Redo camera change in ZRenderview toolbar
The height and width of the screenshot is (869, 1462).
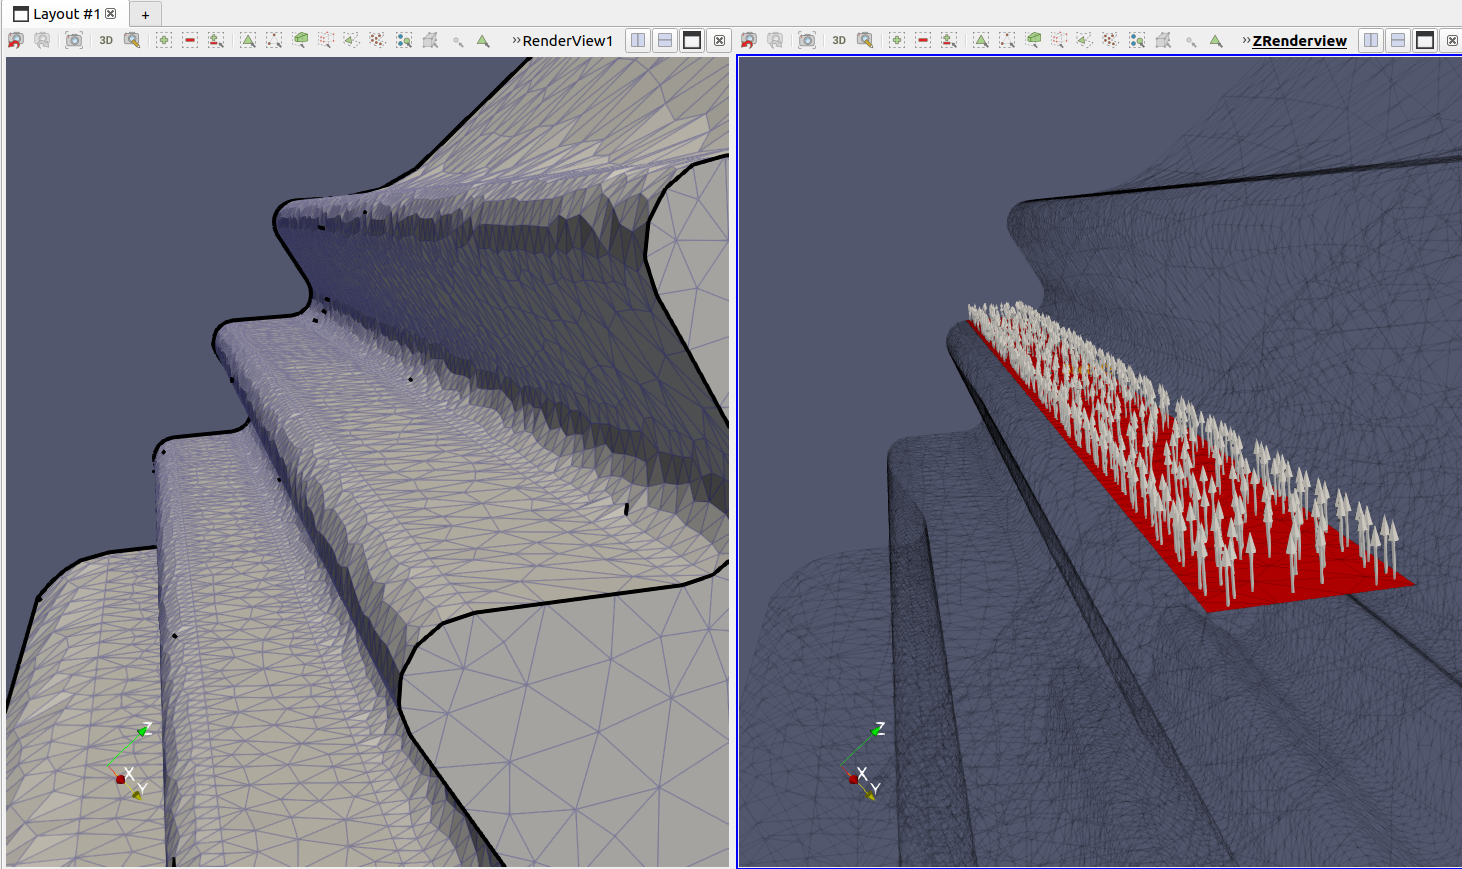(775, 40)
